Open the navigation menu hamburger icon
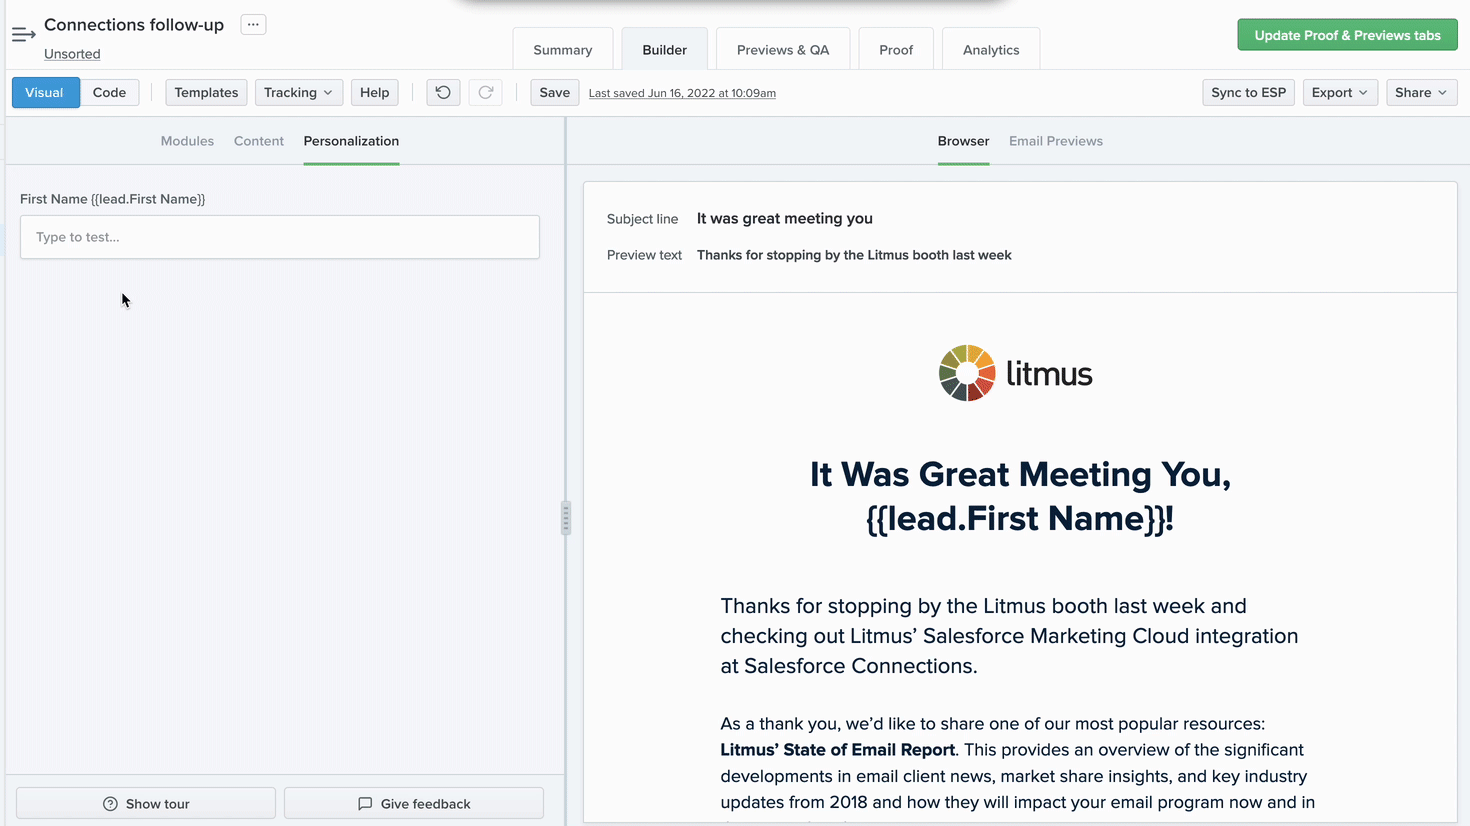1470x826 pixels. pyautogui.click(x=23, y=35)
